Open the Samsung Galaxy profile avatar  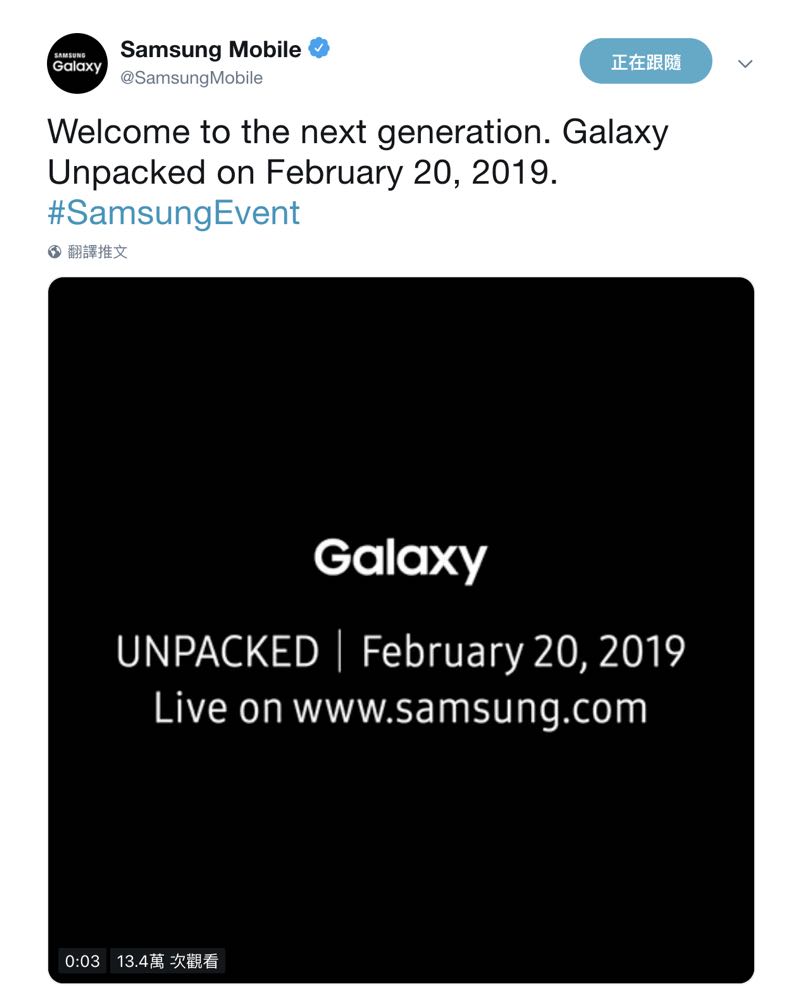click(77, 63)
